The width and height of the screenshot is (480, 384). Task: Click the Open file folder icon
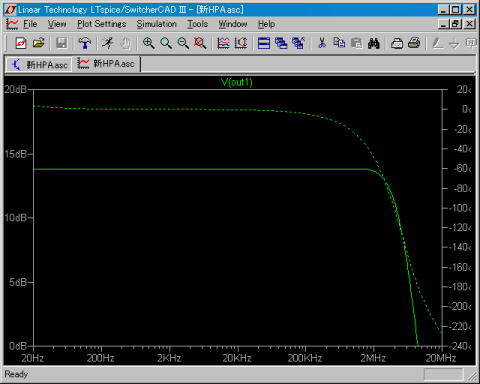pos(39,43)
